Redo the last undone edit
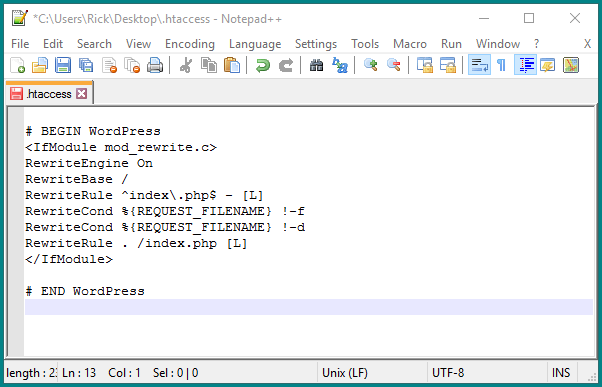Image resolution: width=602 pixels, height=387 pixels. point(286,65)
